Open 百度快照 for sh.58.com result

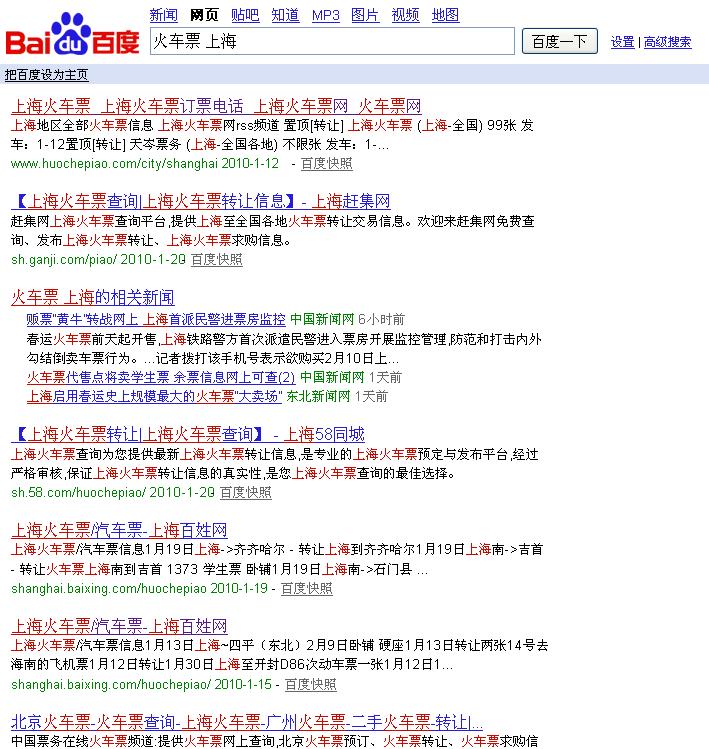(x=246, y=492)
